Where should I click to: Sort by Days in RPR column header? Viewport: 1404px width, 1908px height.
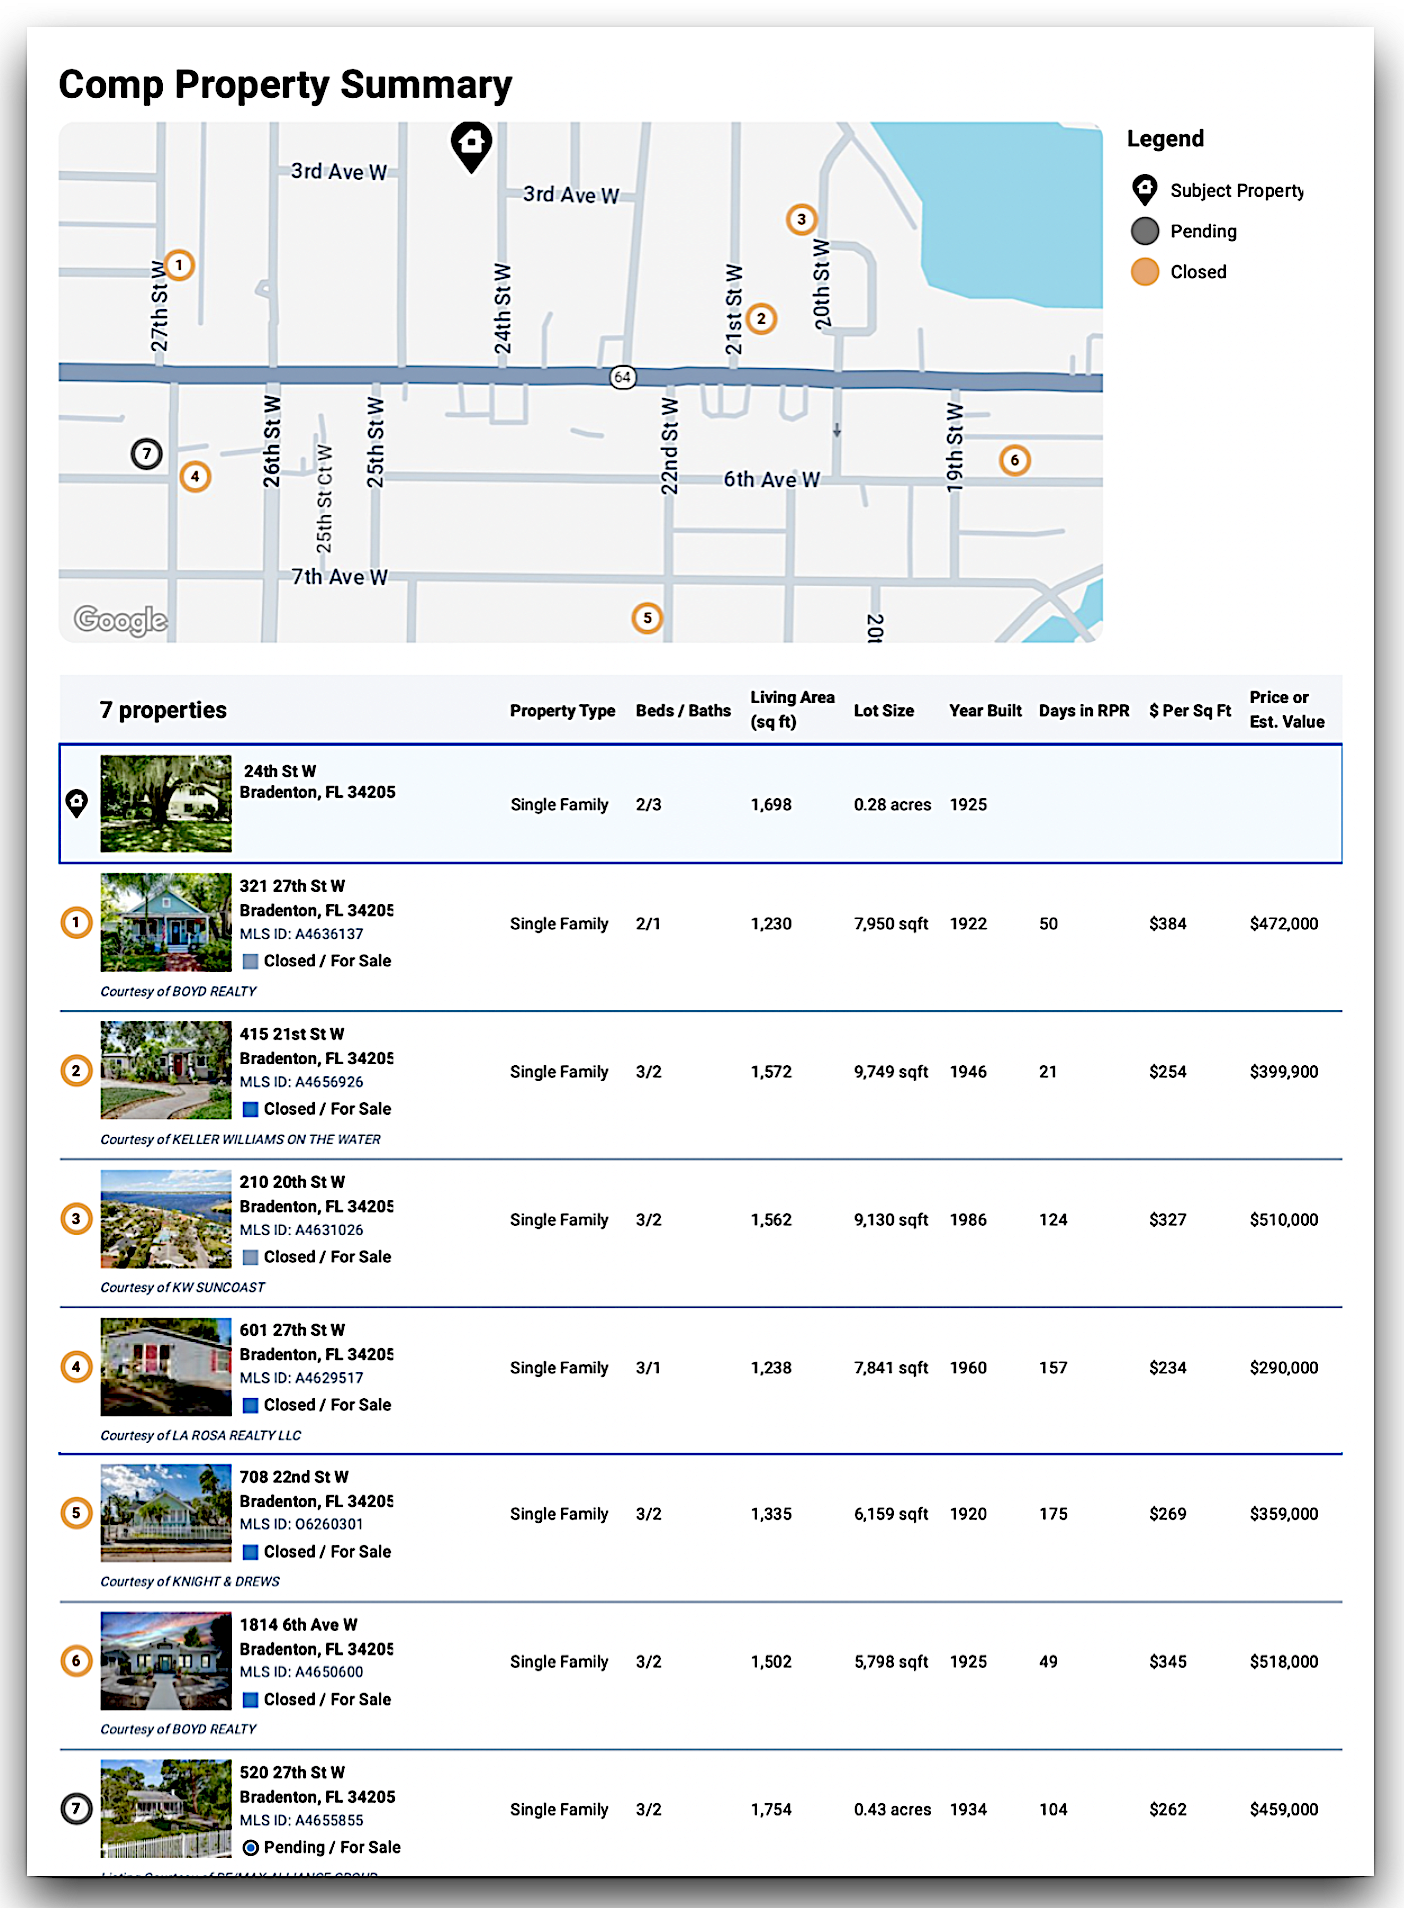[x=1083, y=711]
